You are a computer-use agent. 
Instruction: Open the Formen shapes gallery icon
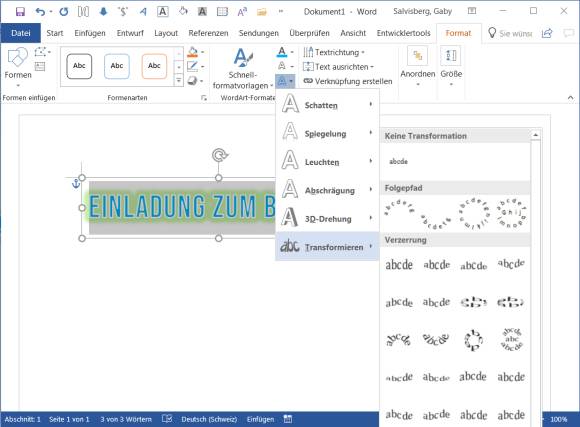[x=17, y=57]
